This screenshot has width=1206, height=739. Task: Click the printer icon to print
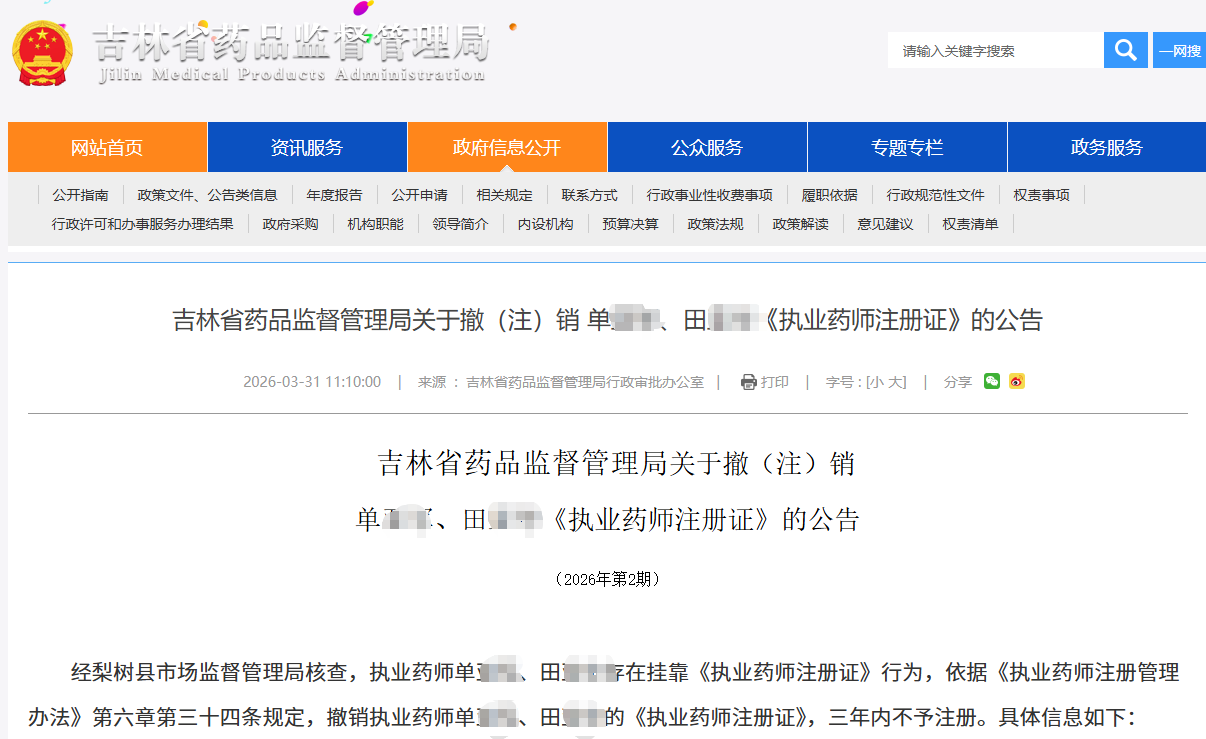pyautogui.click(x=749, y=382)
